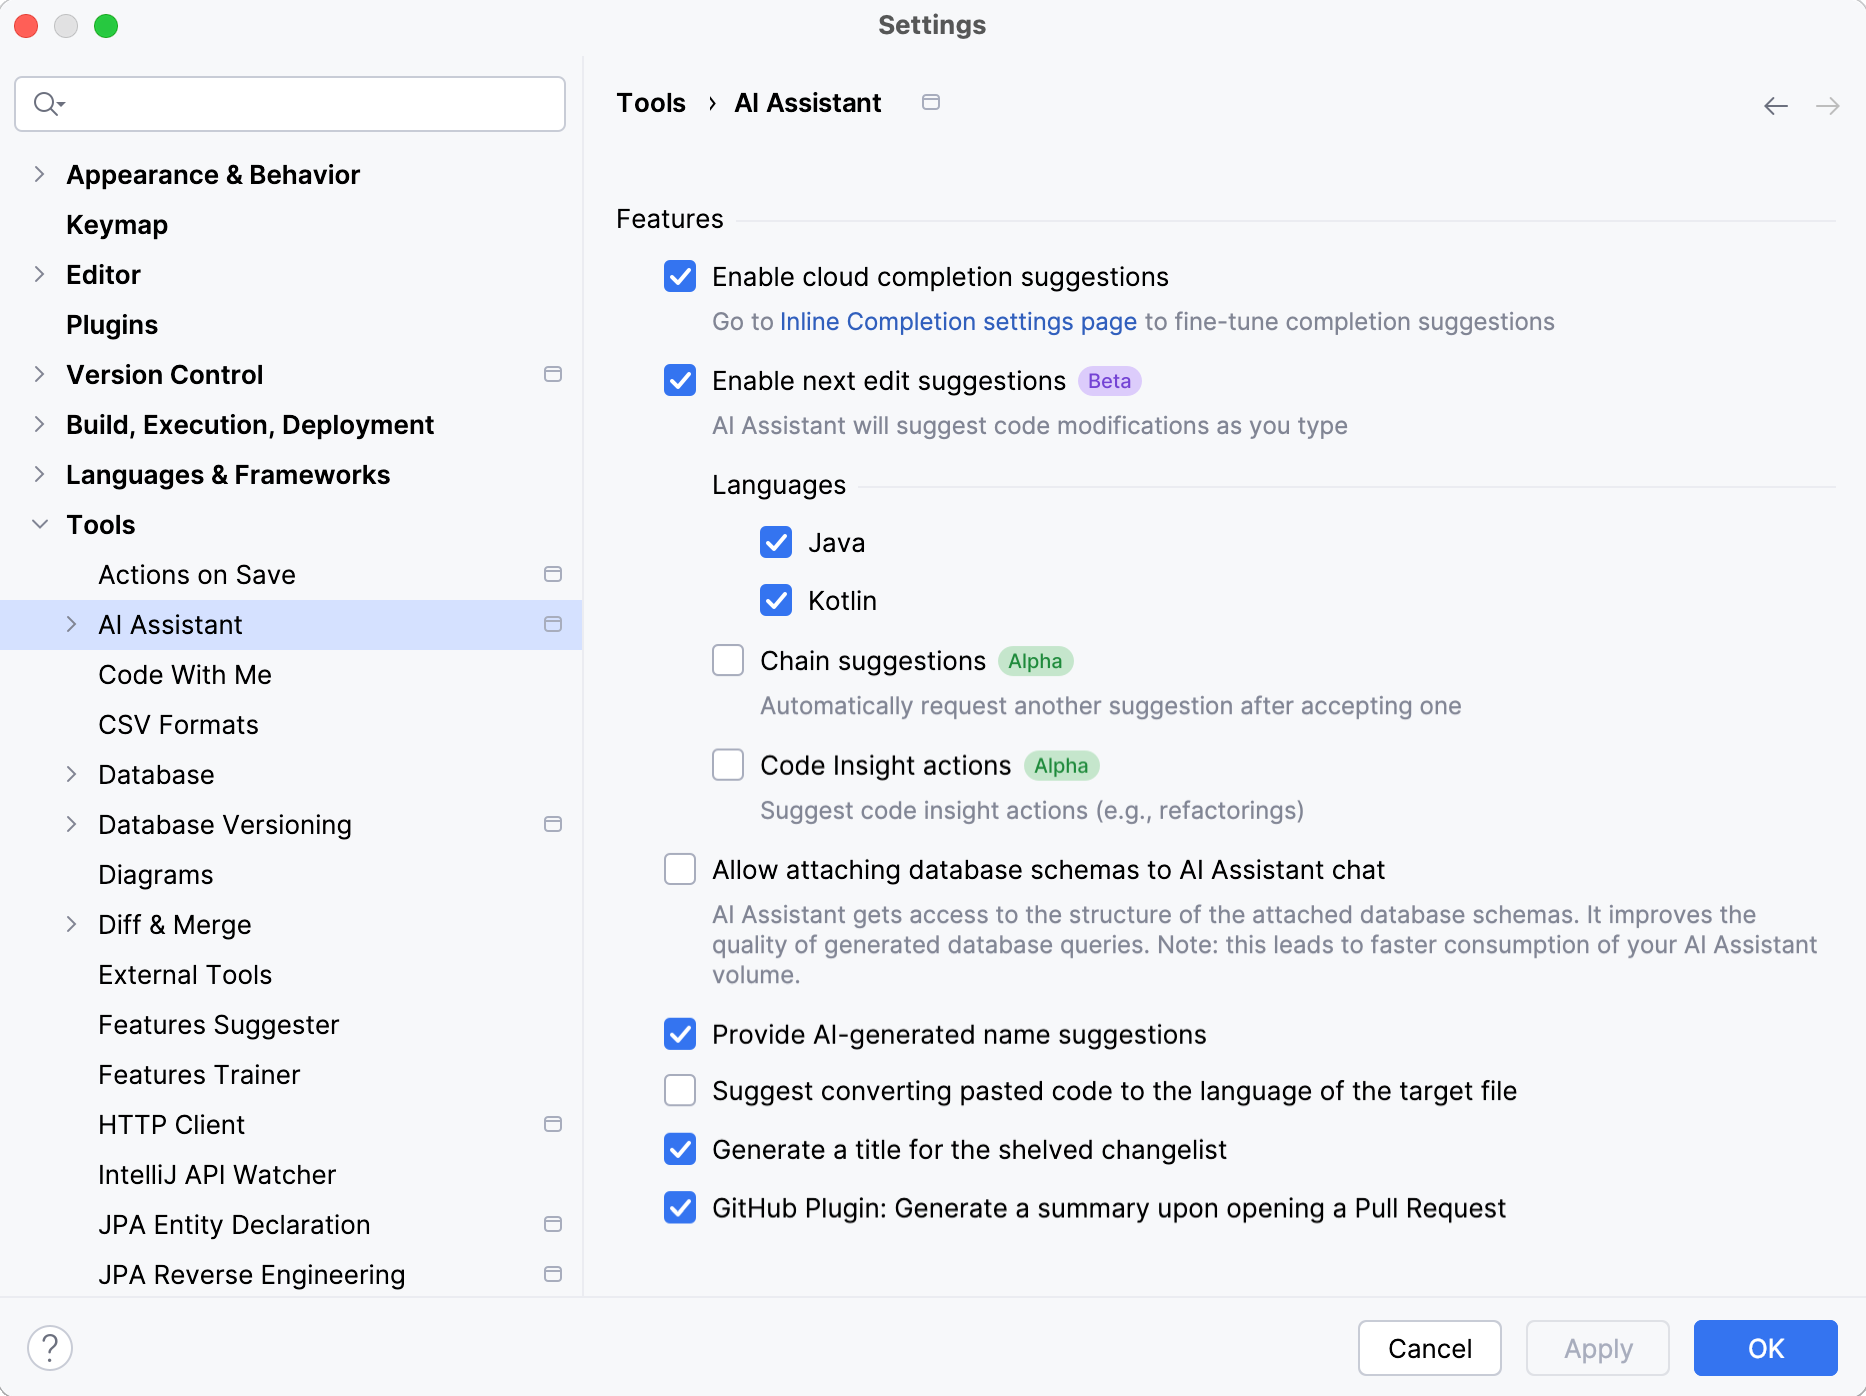This screenshot has width=1866, height=1396.
Task: Open Plugins settings page
Action: 112,325
